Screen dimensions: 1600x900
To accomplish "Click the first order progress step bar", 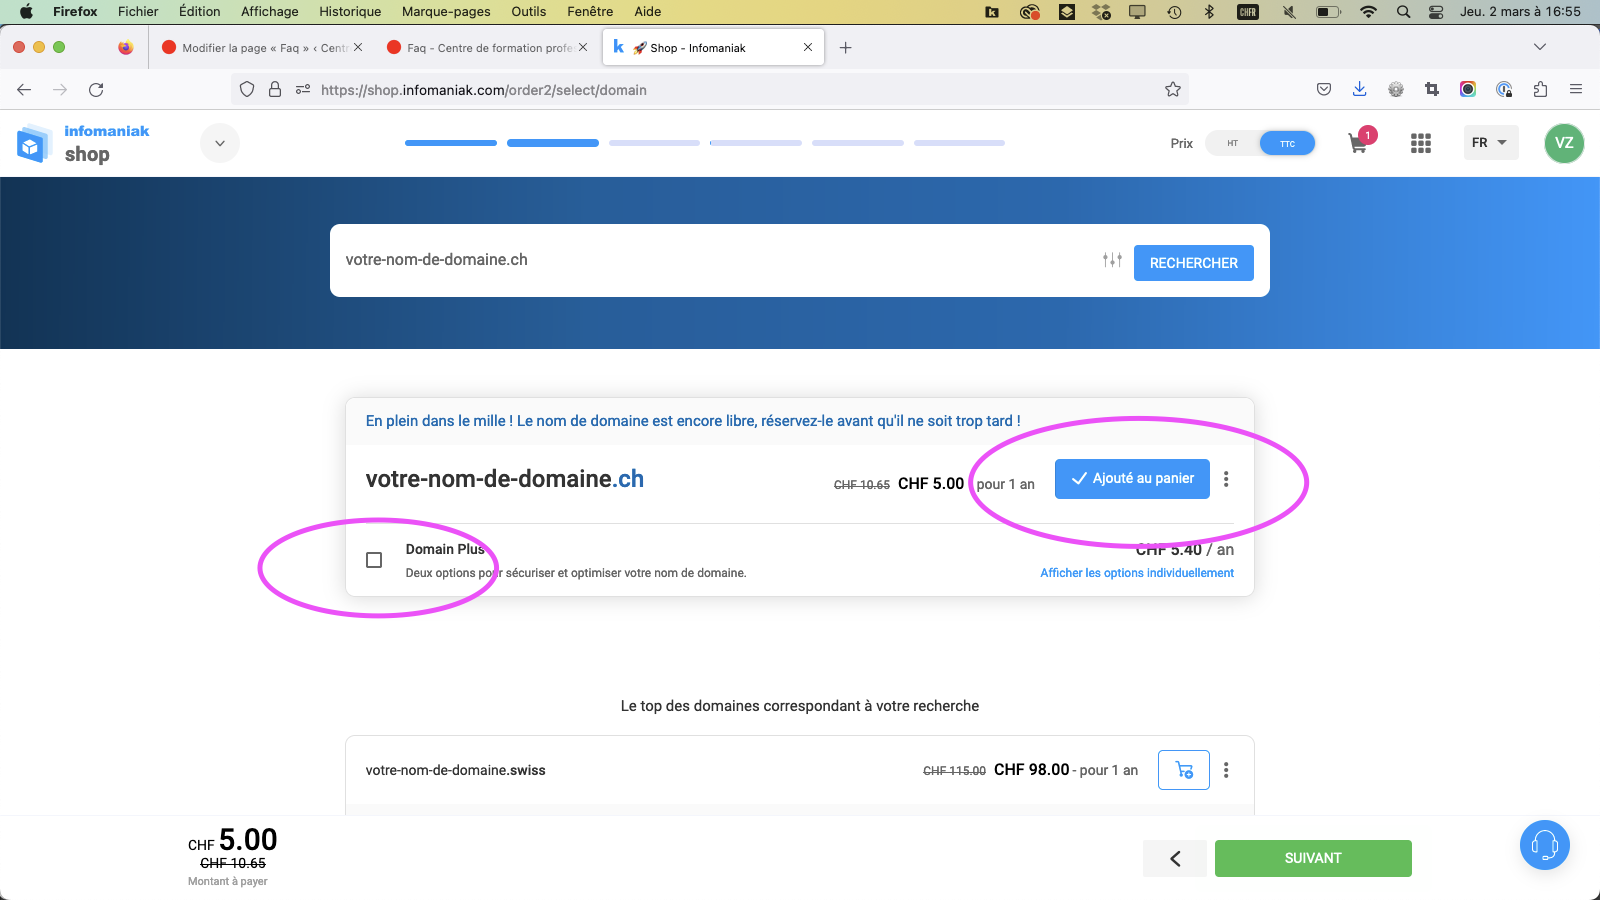I will pyautogui.click(x=451, y=143).
